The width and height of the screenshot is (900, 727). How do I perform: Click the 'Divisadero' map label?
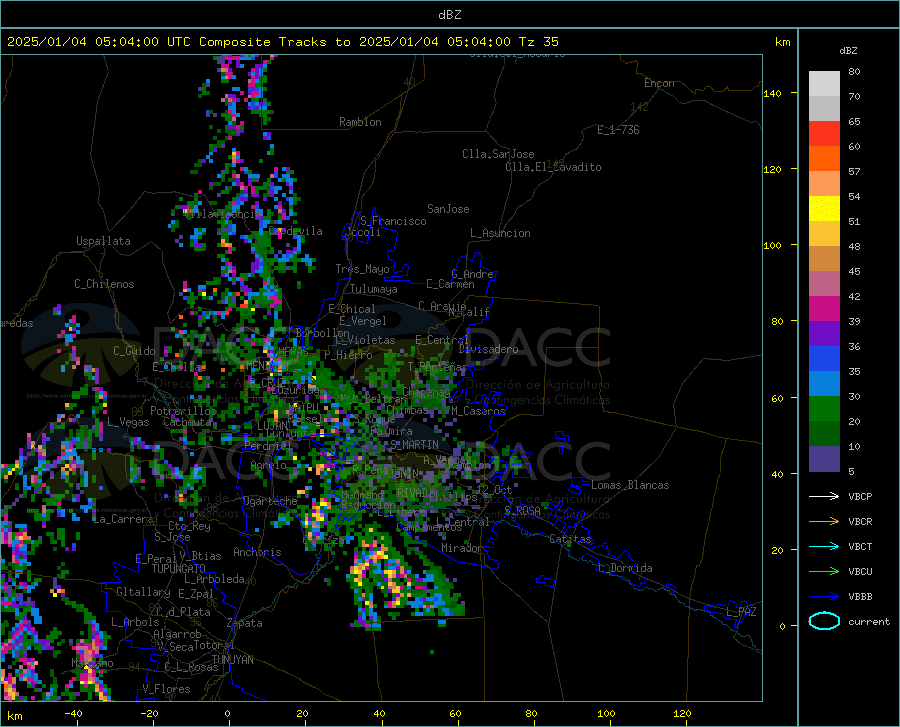click(488, 349)
